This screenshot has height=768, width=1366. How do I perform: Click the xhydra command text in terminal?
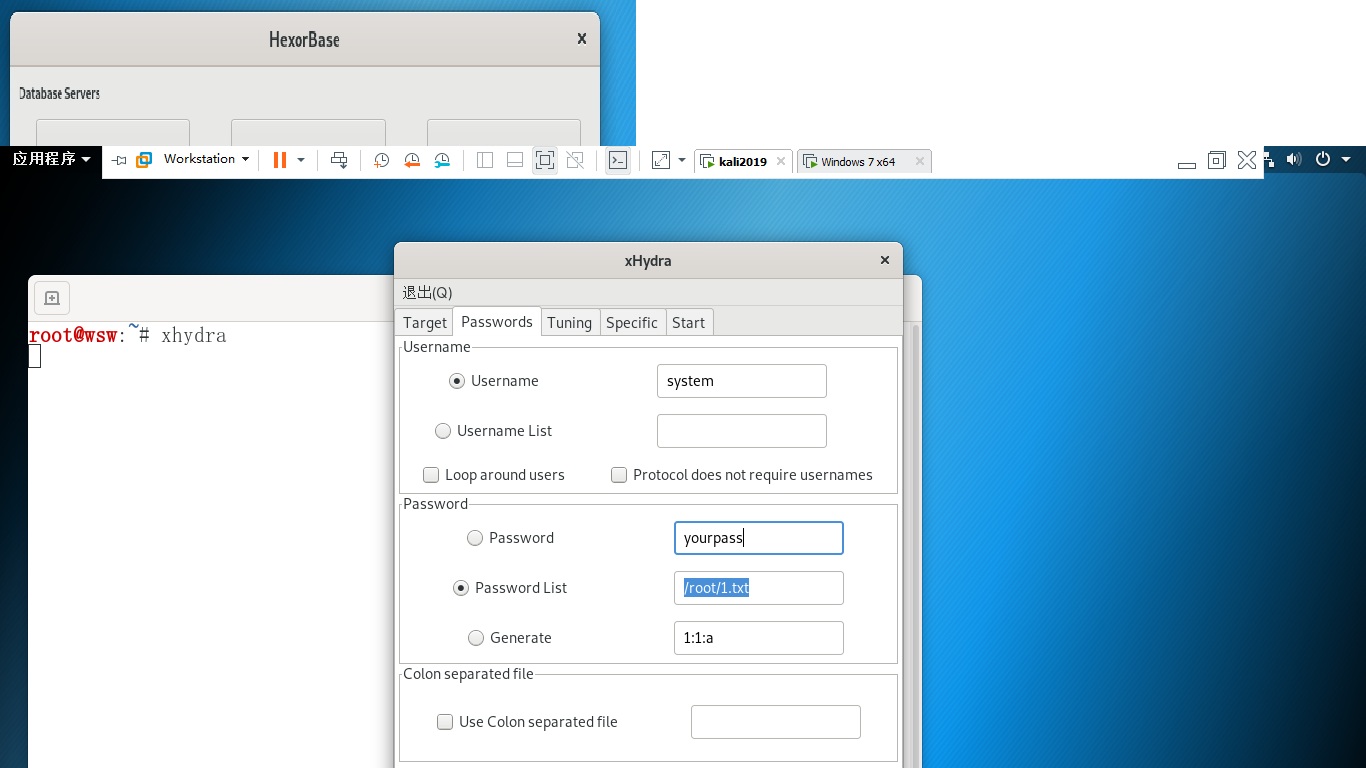pyautogui.click(x=194, y=336)
